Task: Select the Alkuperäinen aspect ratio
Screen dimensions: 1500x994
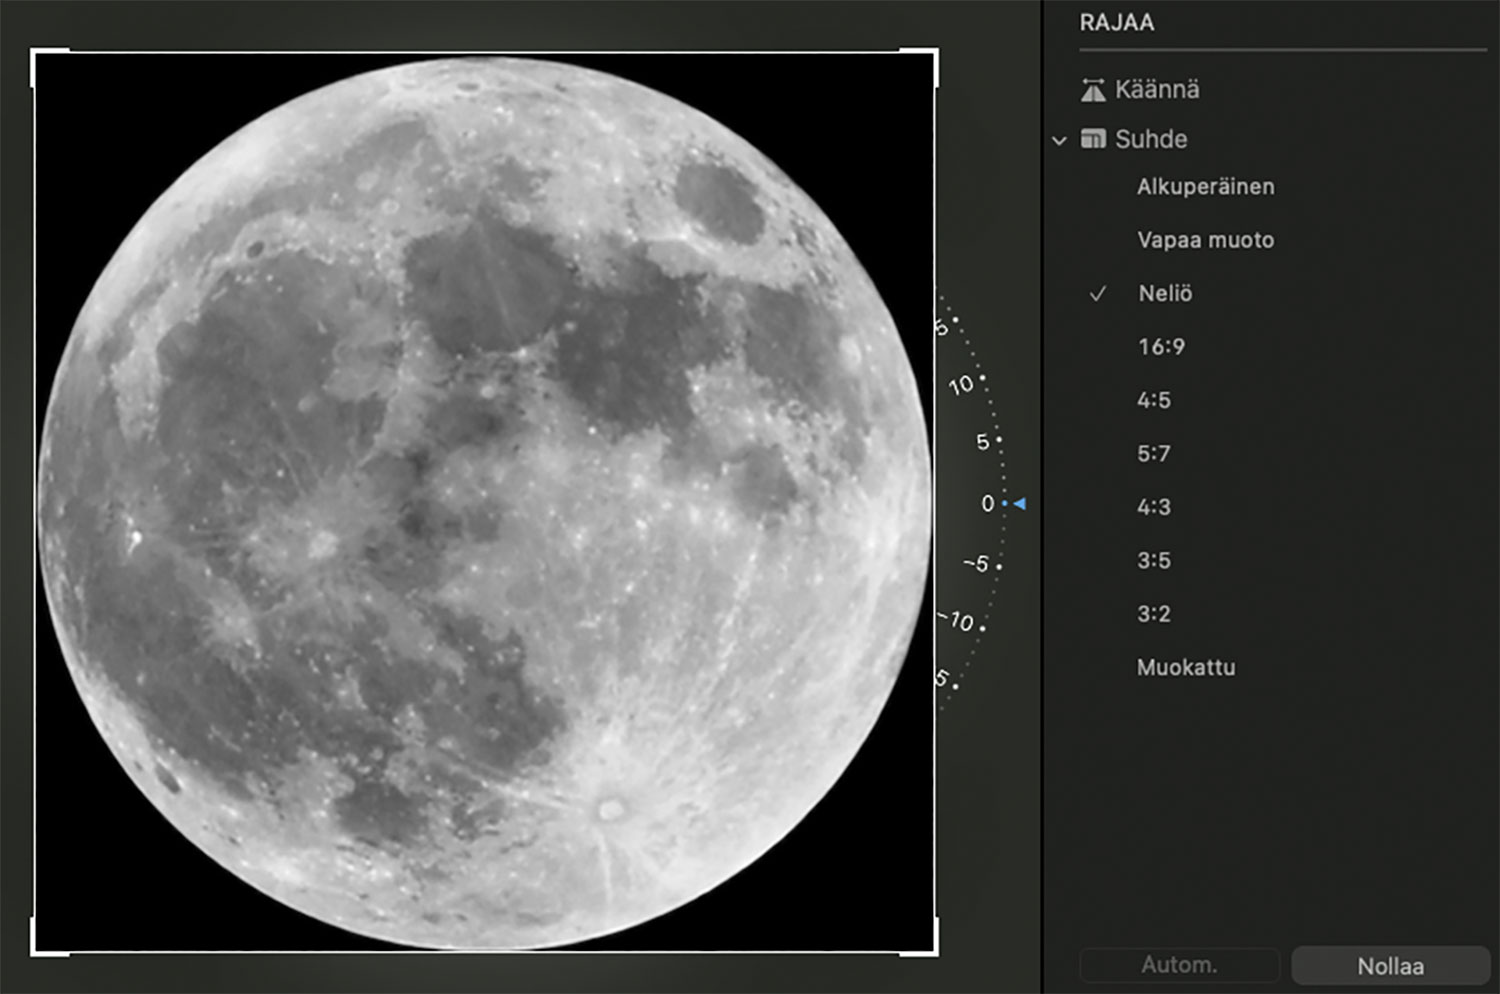Action: point(1205,187)
